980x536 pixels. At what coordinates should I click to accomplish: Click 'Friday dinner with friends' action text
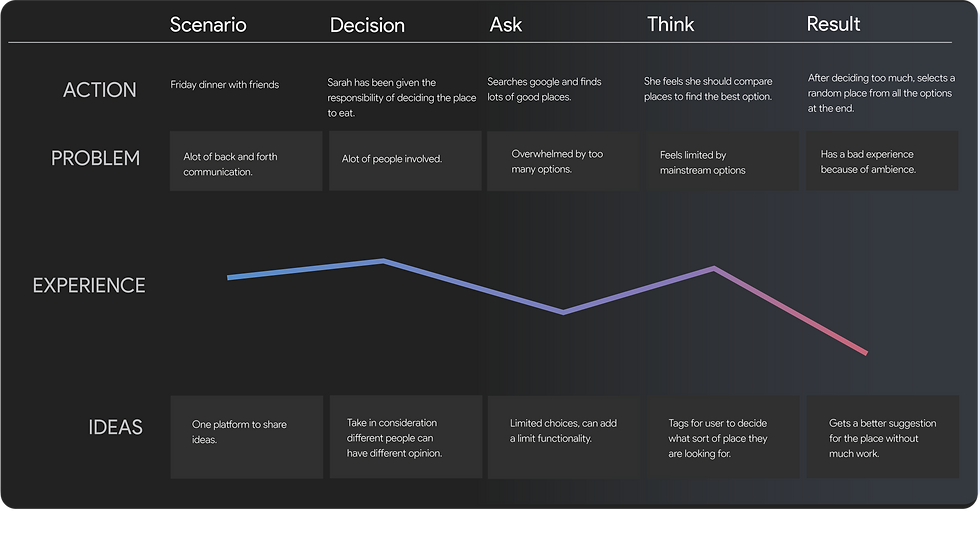225,85
